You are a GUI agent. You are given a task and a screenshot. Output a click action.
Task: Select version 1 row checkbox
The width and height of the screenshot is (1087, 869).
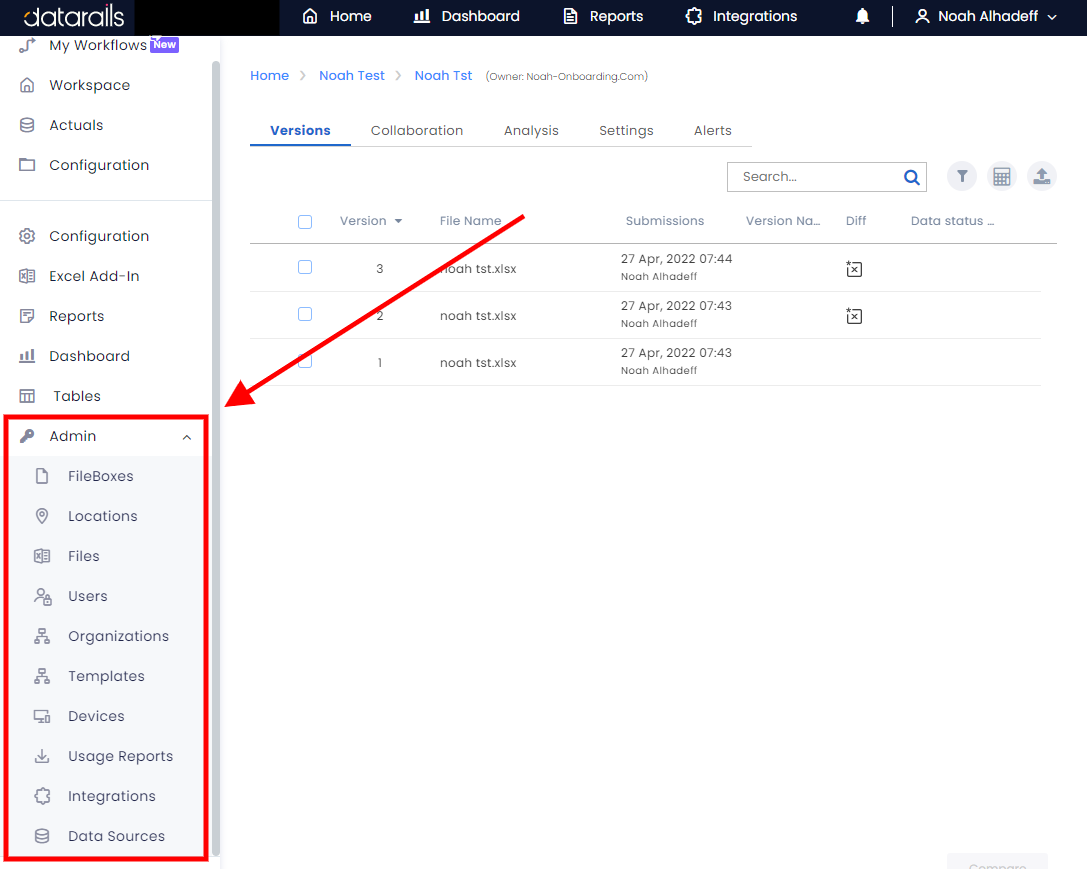(x=305, y=361)
